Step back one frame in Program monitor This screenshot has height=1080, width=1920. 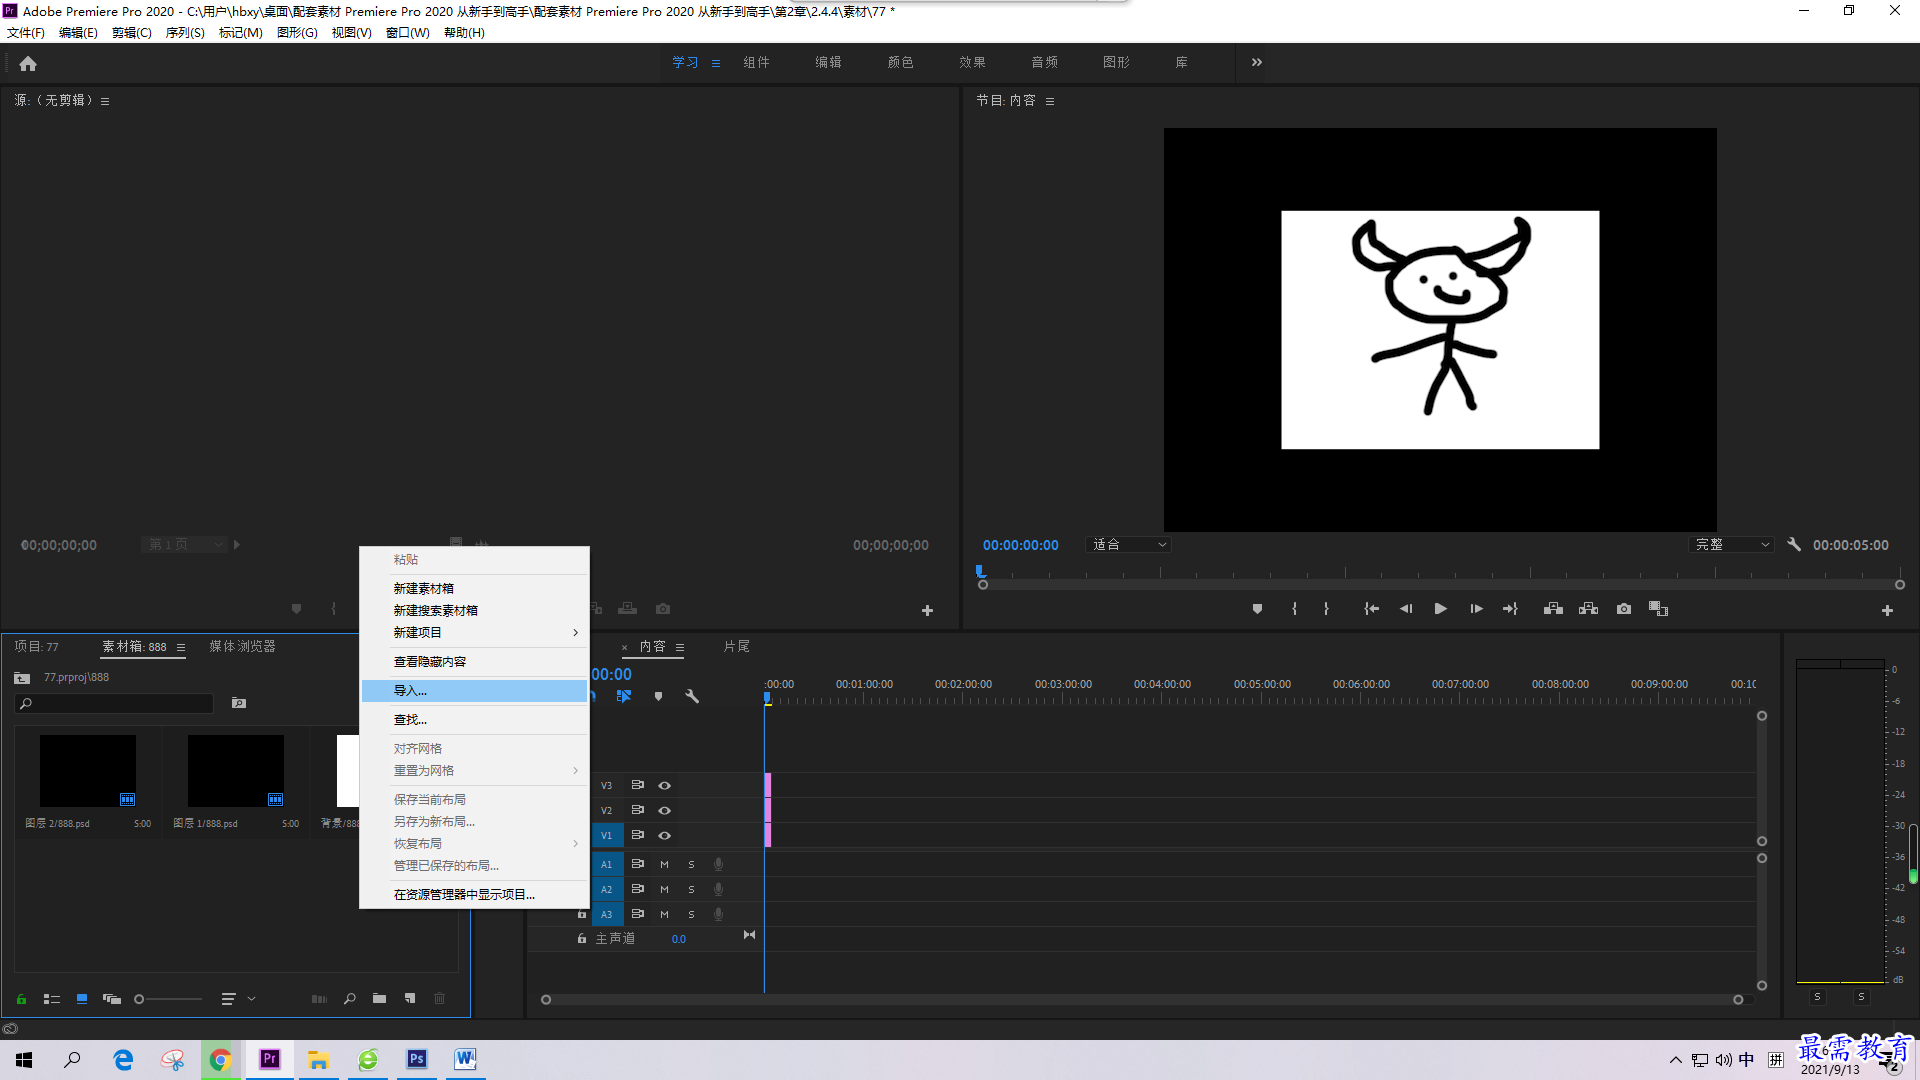1406,609
